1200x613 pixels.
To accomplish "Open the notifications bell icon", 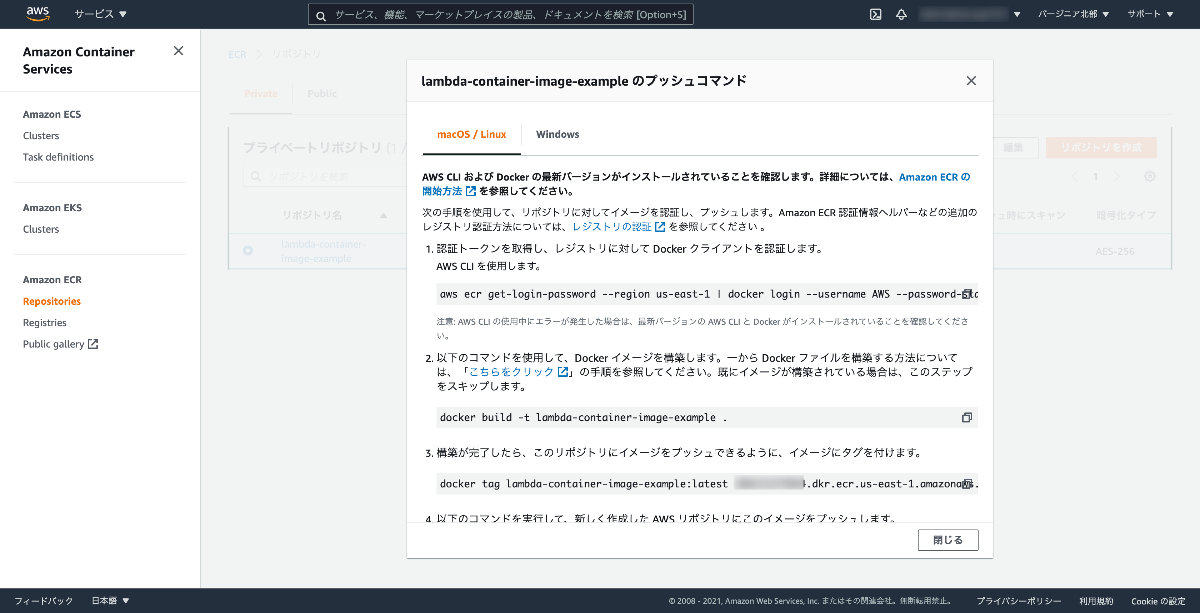I will coord(901,14).
